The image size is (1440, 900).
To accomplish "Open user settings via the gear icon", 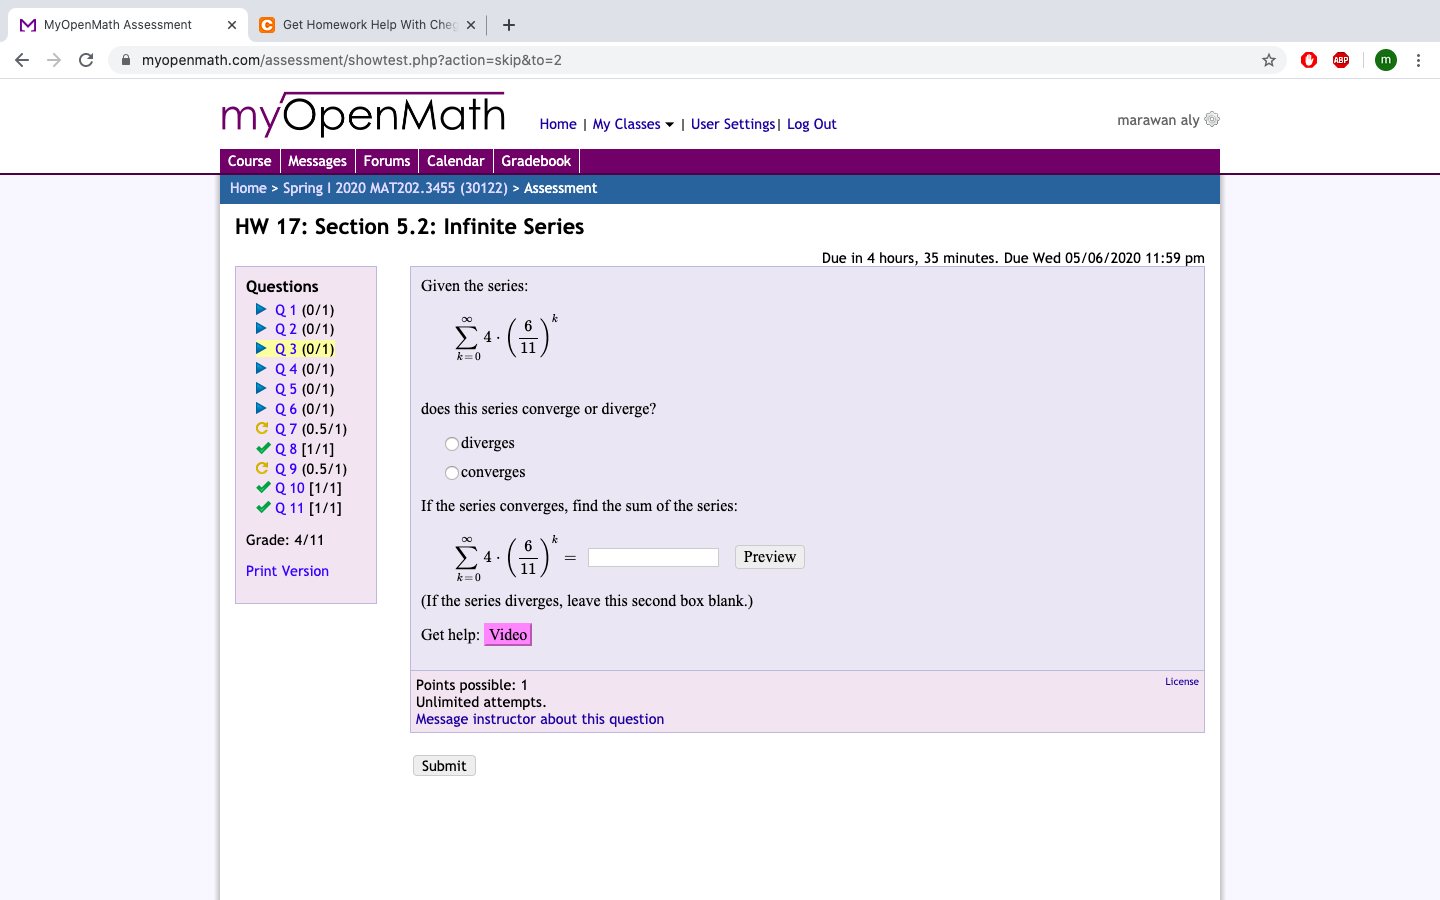I will tap(1211, 119).
